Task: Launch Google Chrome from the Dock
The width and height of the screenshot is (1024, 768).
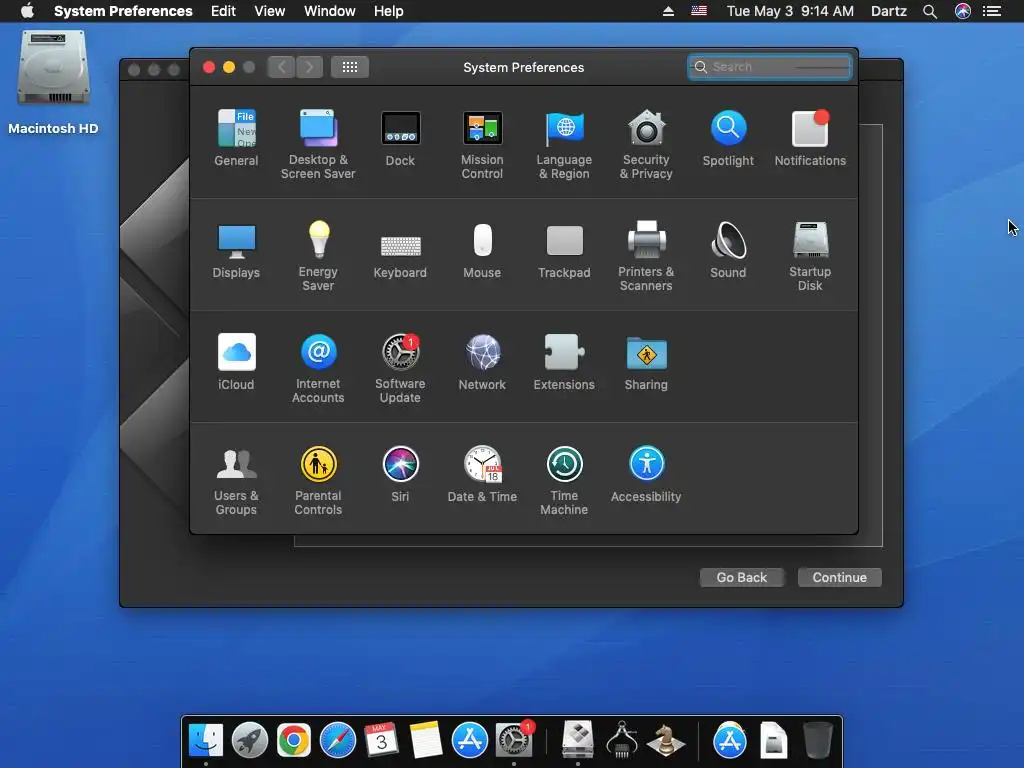Action: tap(293, 740)
